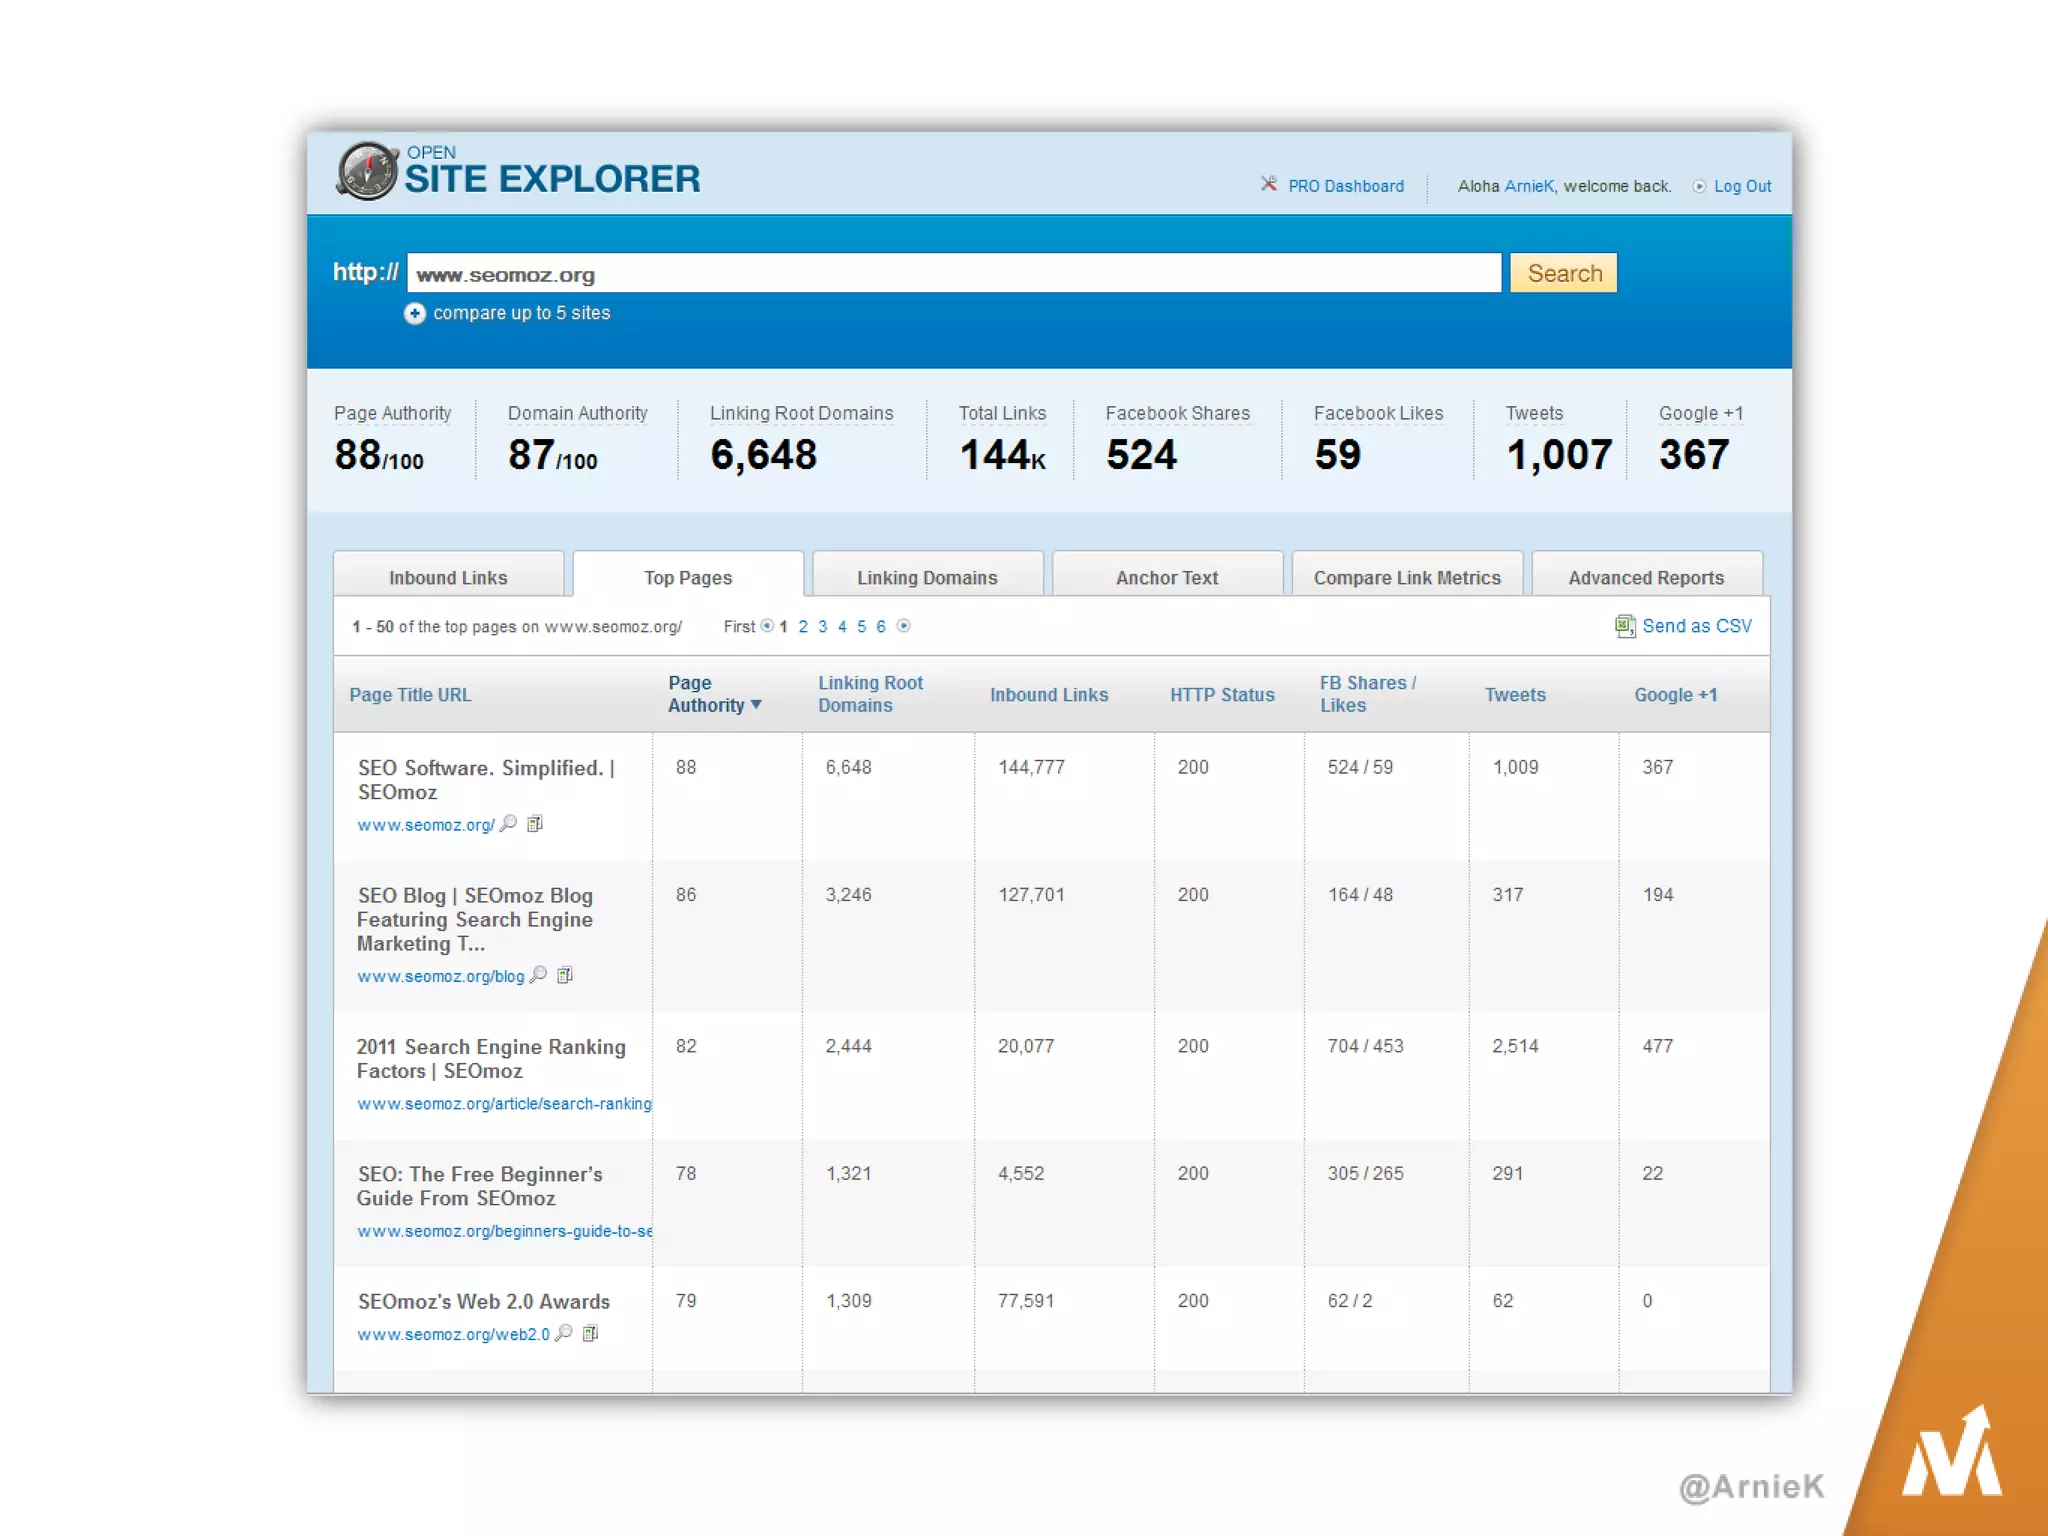2048x1536 pixels.
Task: Sort table by Linking Root Domains column
Action: click(x=869, y=694)
